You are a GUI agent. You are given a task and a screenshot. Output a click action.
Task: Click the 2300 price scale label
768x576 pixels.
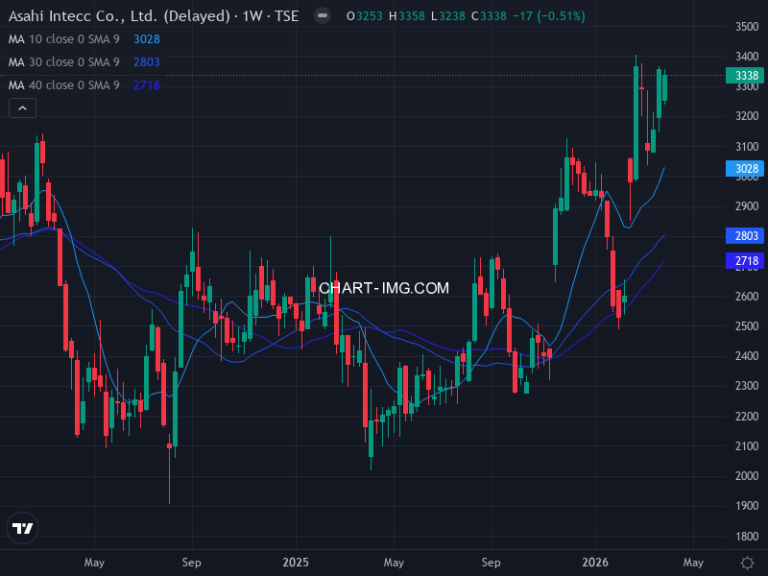746,386
